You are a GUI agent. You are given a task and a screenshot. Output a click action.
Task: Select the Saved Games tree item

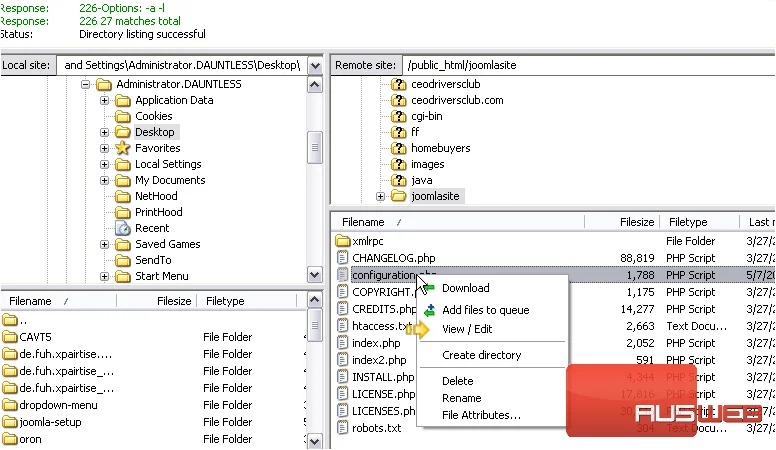pyautogui.click(x=168, y=244)
